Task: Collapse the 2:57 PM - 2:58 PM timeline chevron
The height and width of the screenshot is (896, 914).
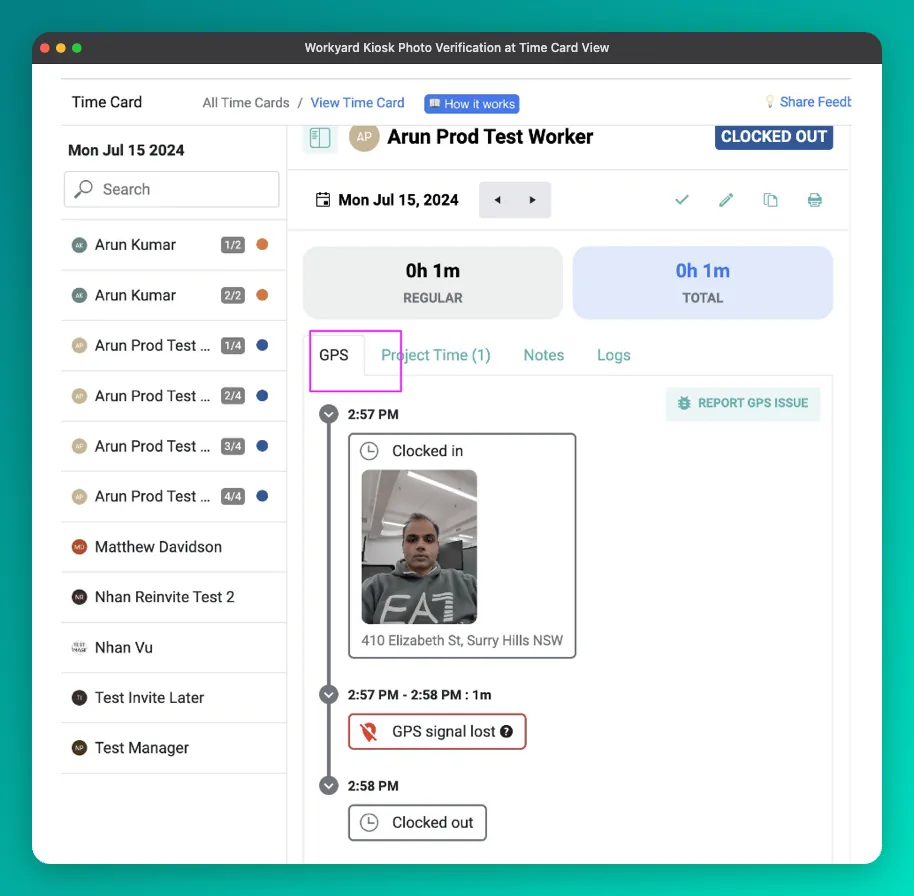Action: [x=329, y=694]
